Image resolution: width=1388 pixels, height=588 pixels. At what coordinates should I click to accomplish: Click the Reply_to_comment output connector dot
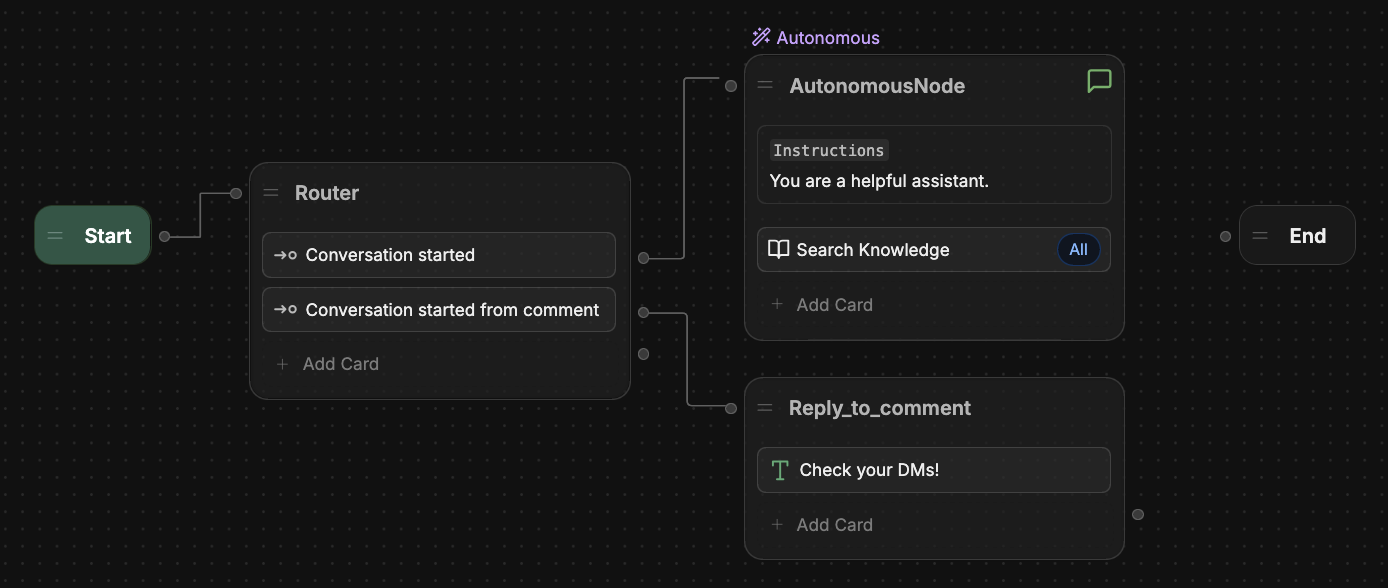1138,515
